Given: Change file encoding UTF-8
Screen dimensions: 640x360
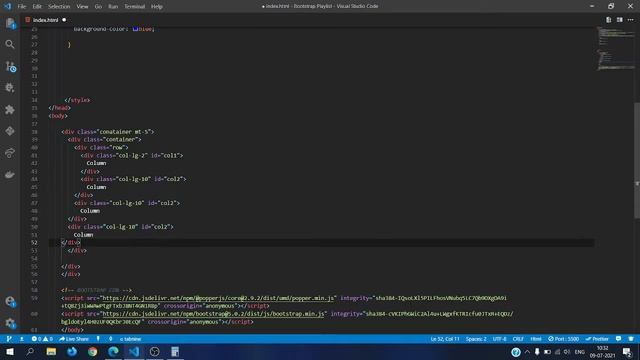Looking at the screenshot, I should click(499, 339).
